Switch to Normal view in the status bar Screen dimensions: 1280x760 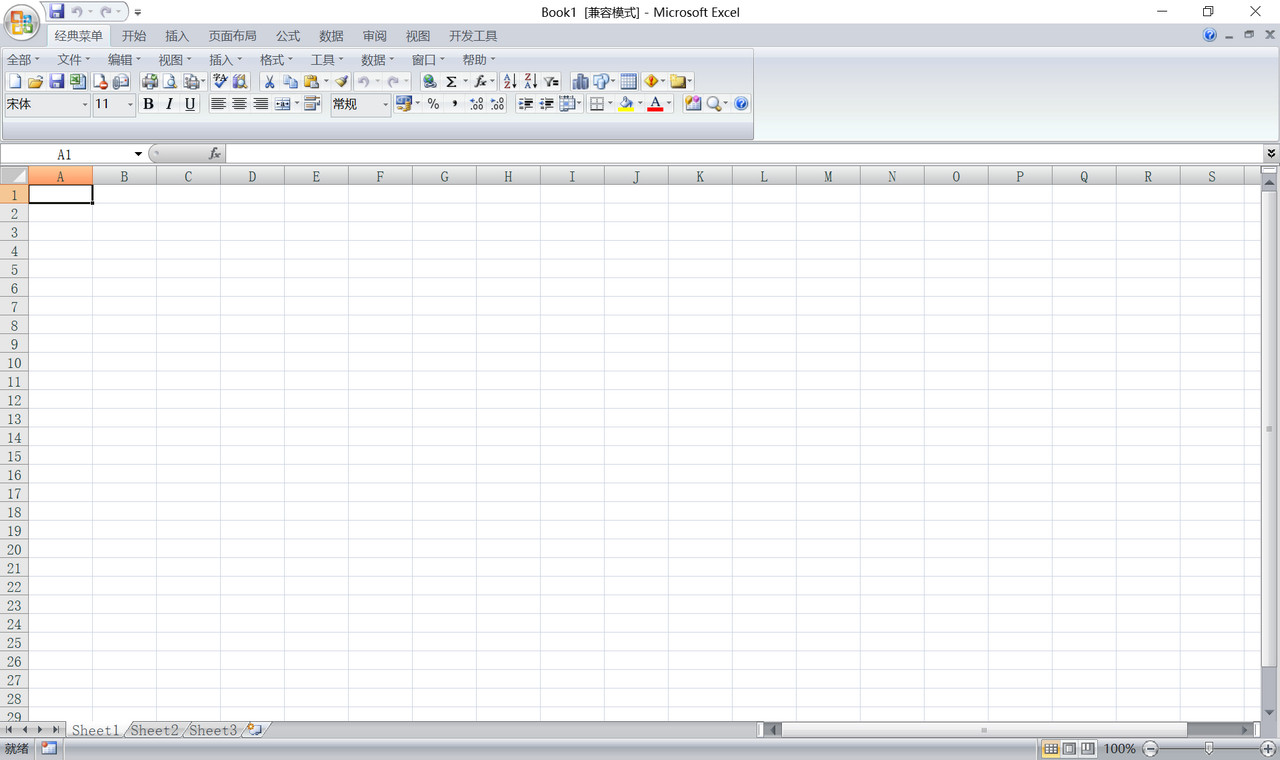[1051, 749]
